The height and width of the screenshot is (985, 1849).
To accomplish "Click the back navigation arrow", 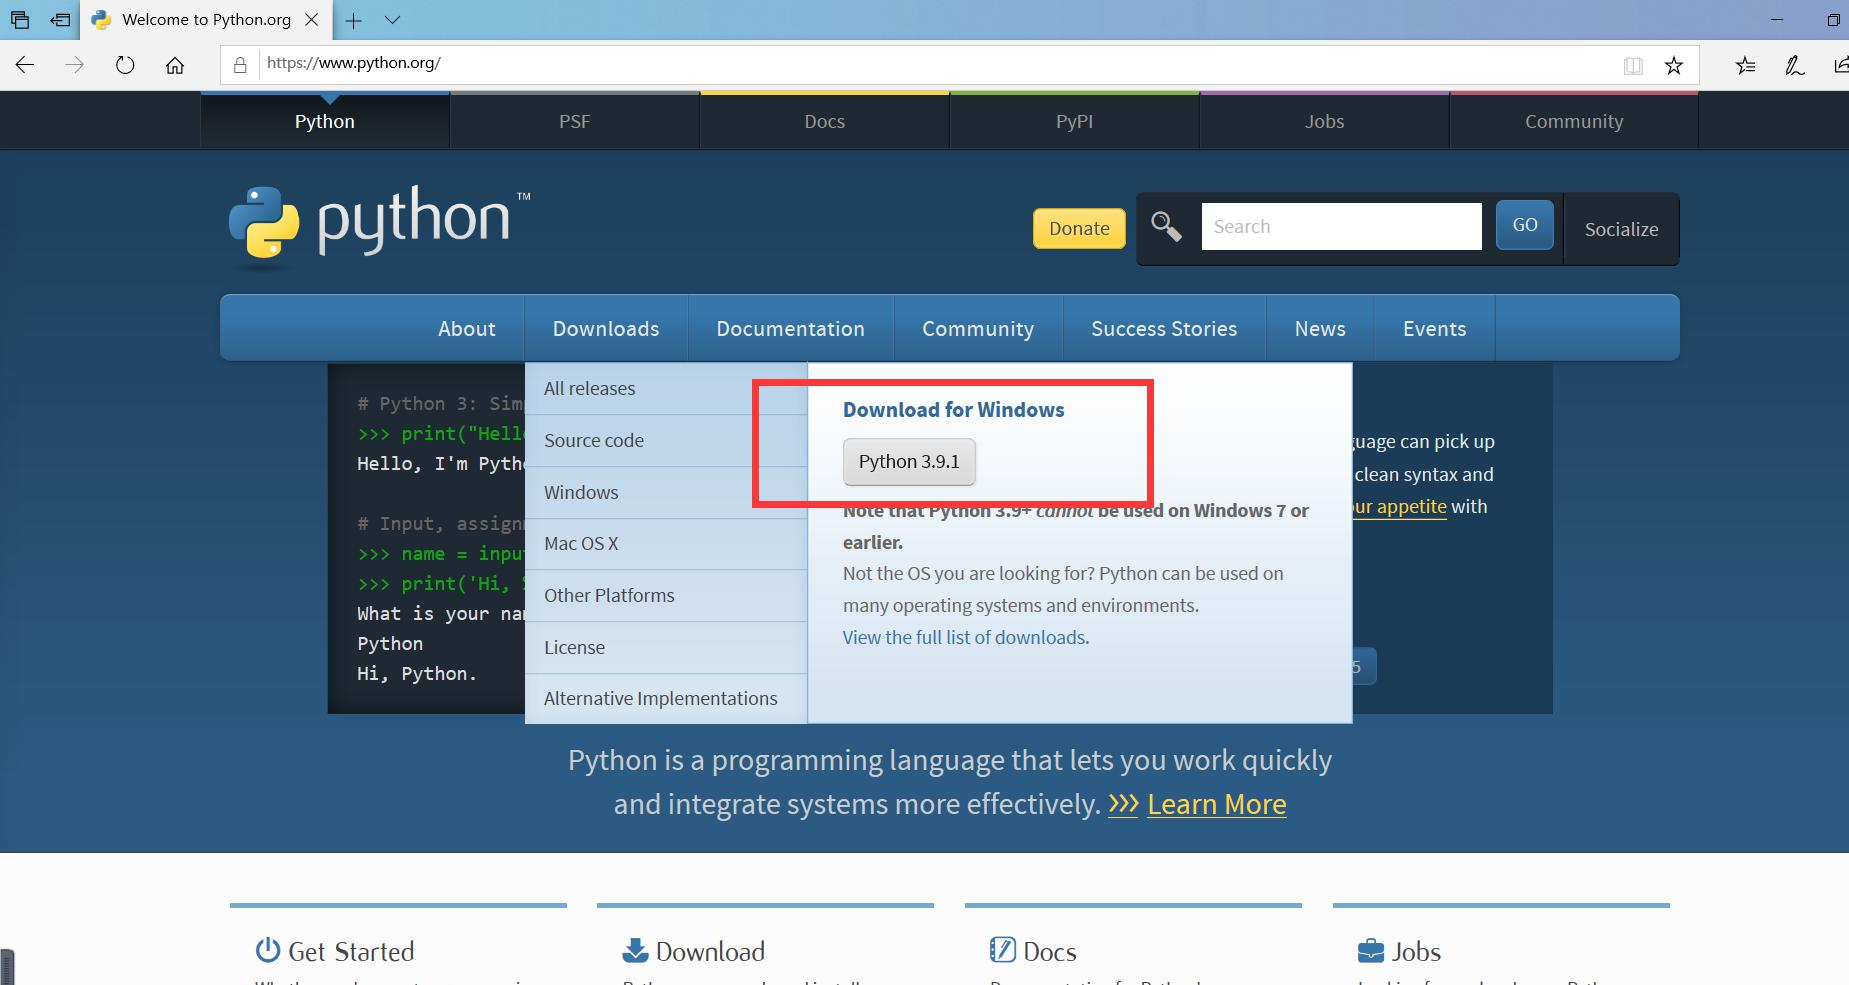I will tap(25, 64).
